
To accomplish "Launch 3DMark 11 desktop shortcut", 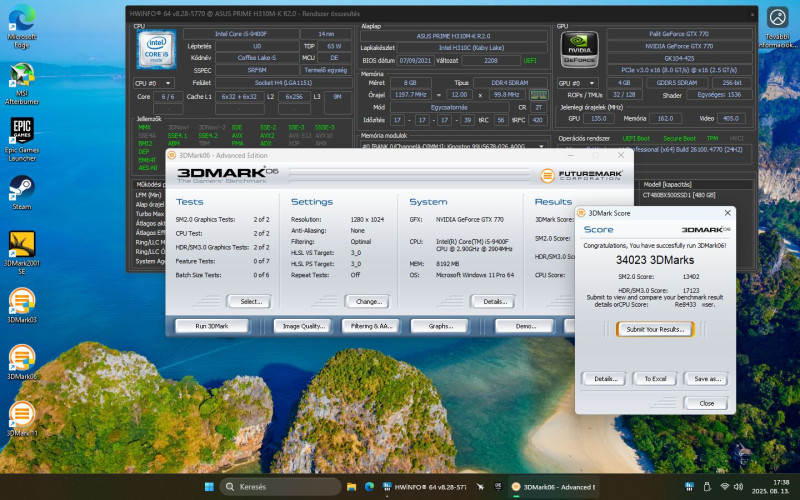I will (22, 418).
